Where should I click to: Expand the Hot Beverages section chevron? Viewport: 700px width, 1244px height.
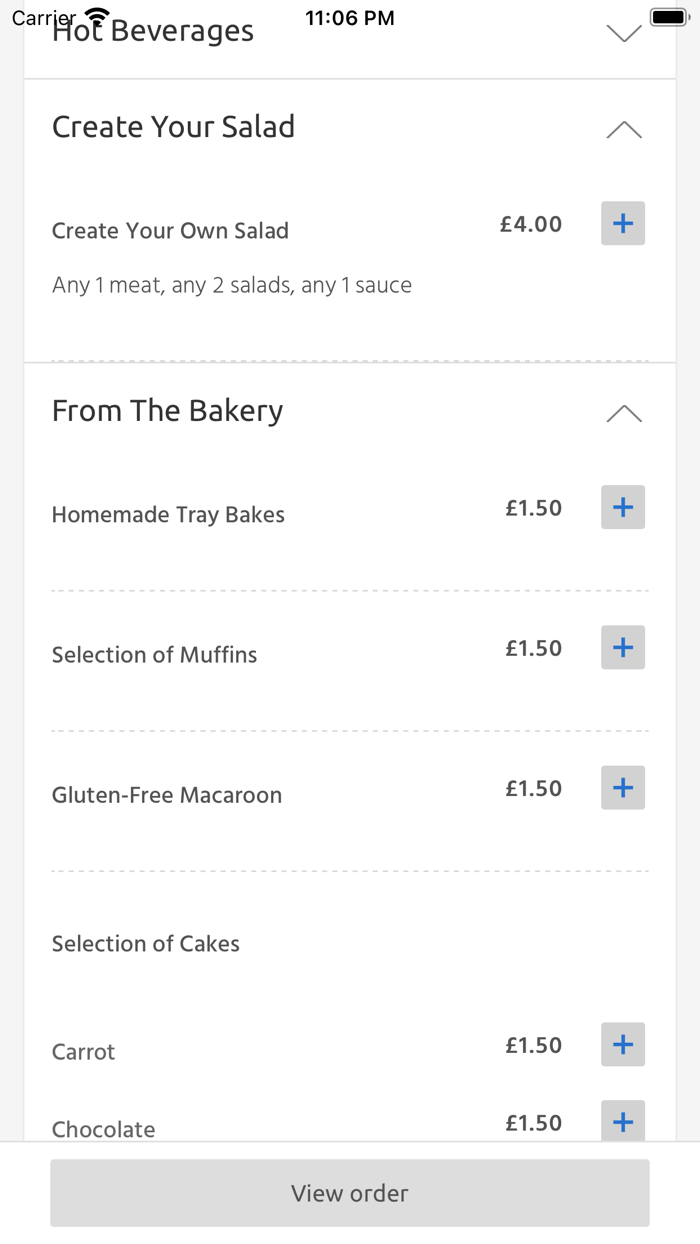[x=624, y=33]
